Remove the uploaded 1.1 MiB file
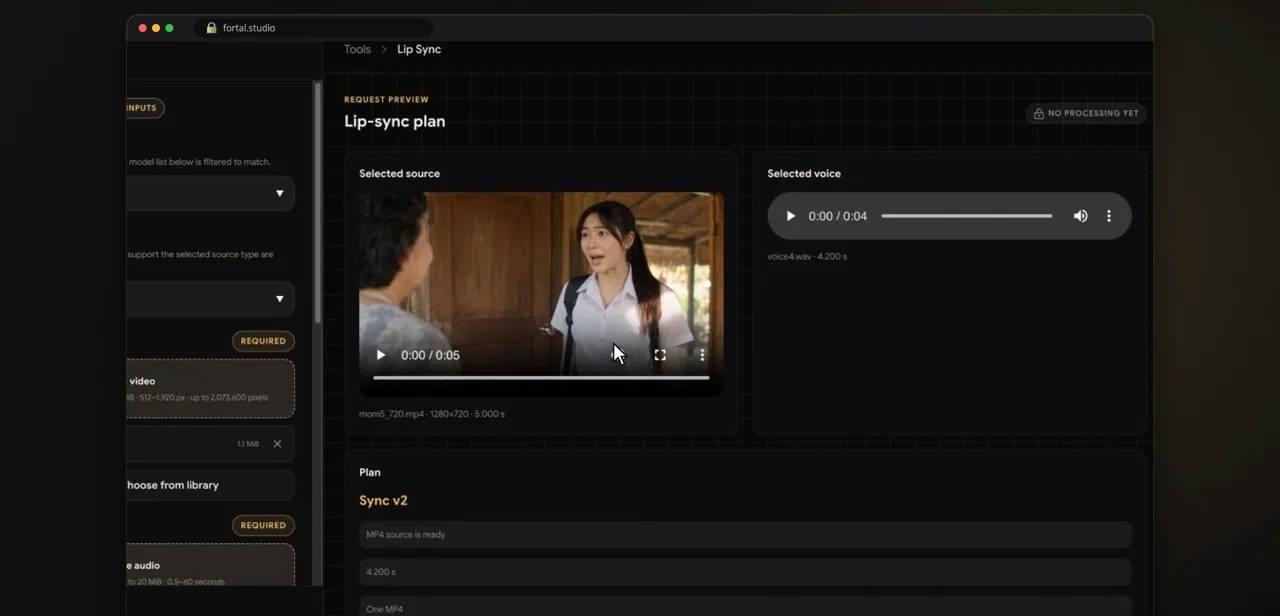This screenshot has width=1280, height=616. pos(277,444)
